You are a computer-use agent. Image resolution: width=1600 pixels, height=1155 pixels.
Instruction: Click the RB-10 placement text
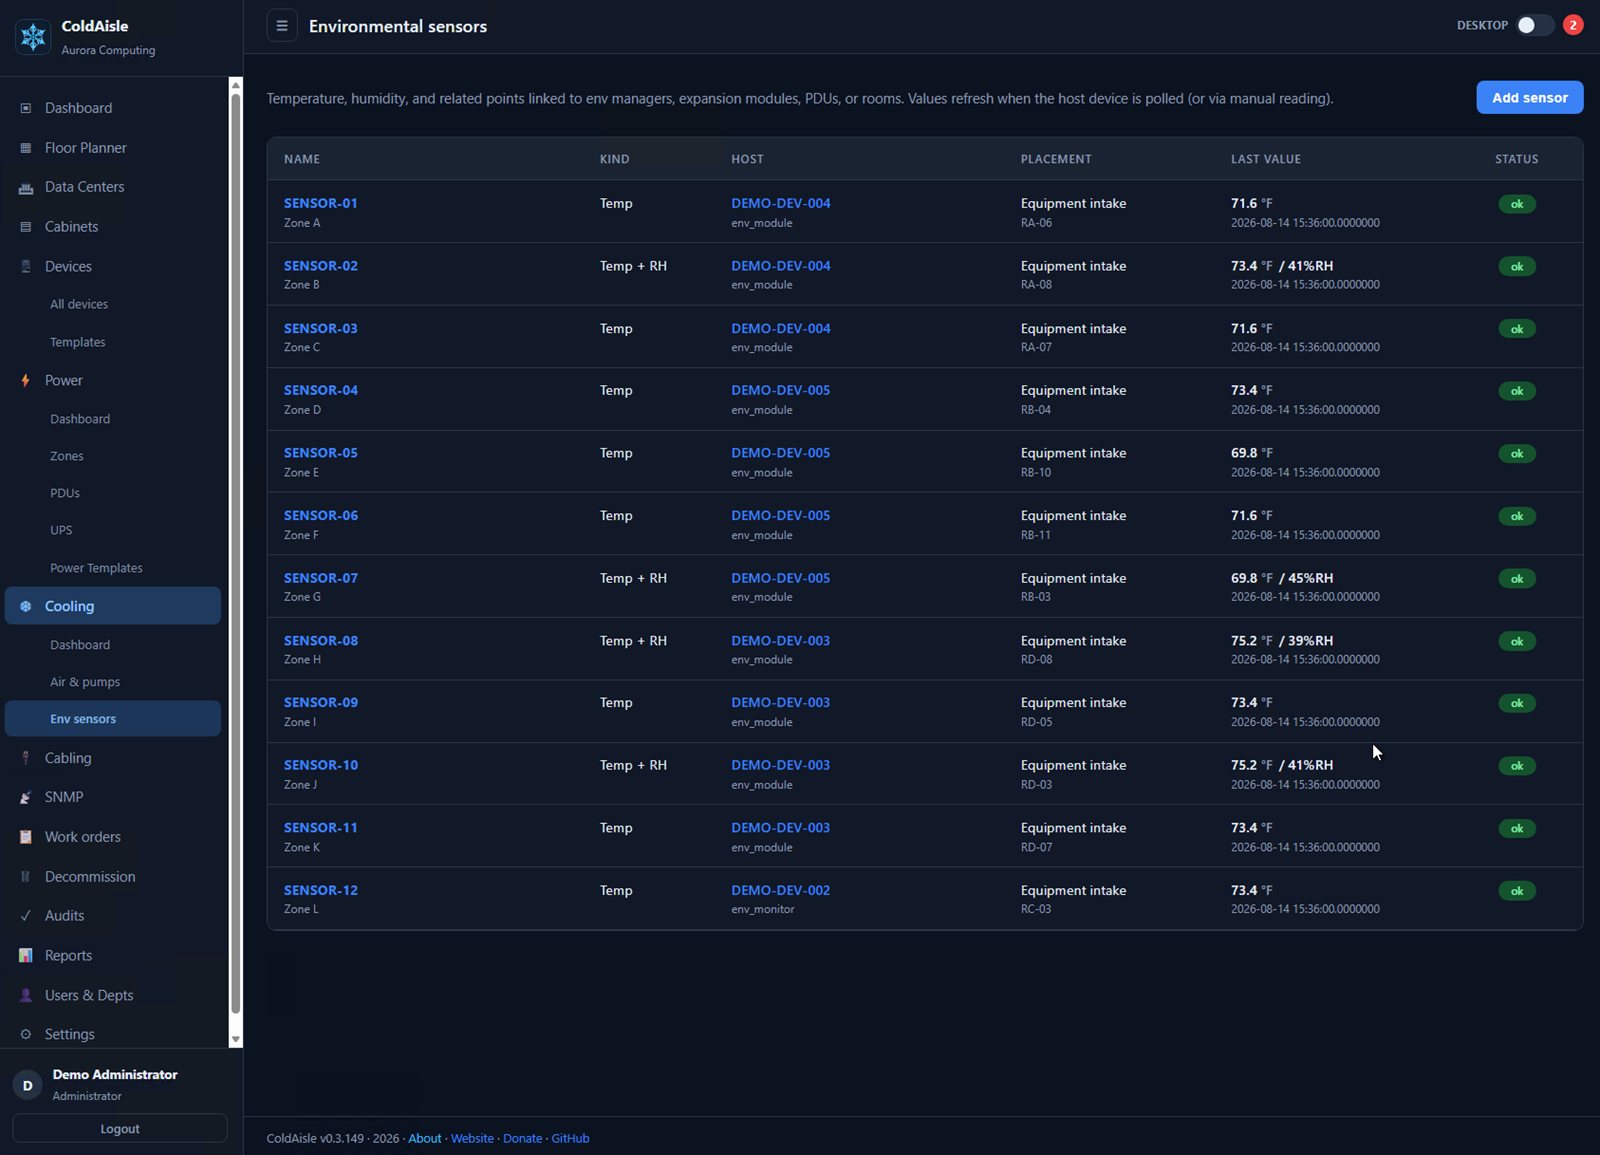click(x=1036, y=473)
